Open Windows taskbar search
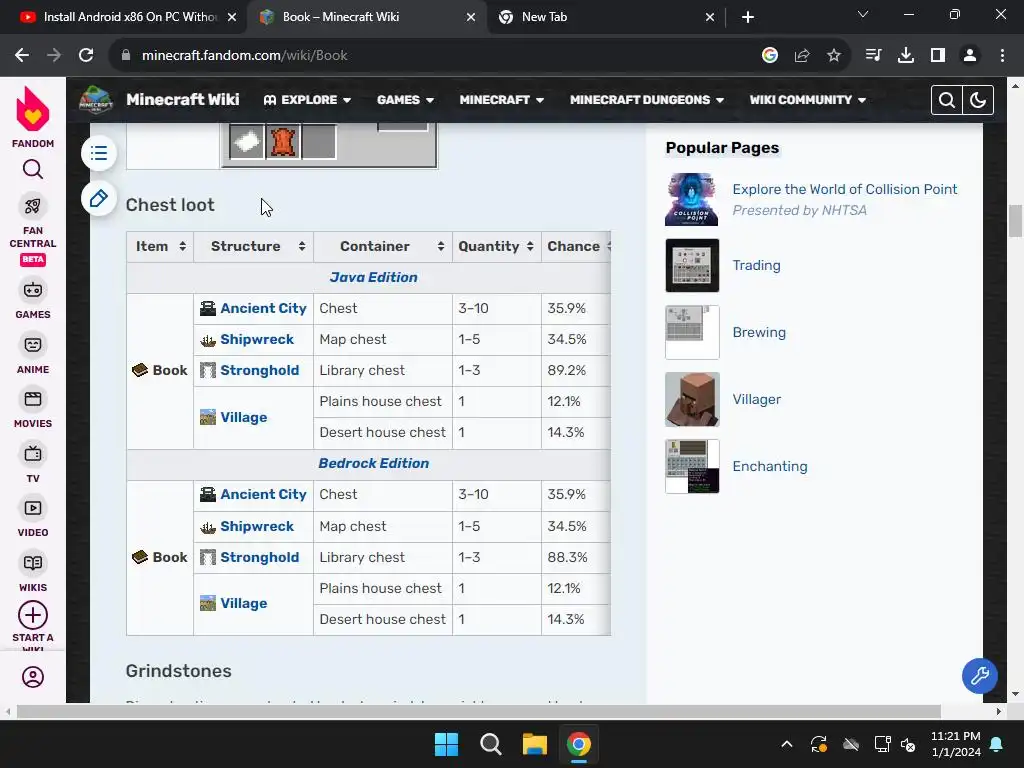 point(490,744)
